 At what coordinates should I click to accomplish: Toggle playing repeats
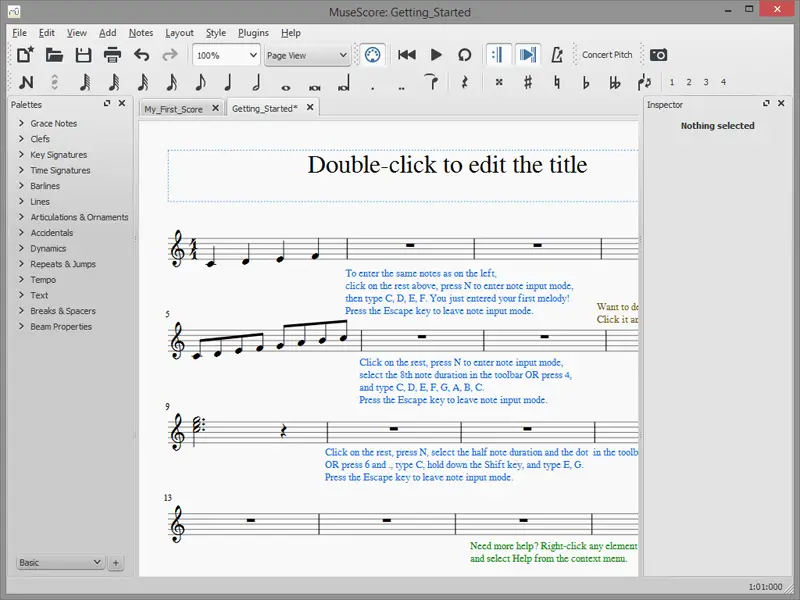pos(498,55)
